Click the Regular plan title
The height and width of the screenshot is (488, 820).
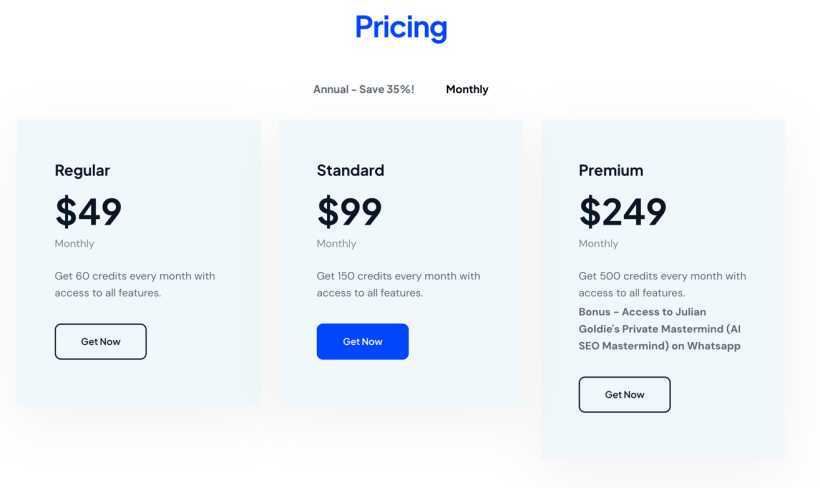[x=82, y=170]
